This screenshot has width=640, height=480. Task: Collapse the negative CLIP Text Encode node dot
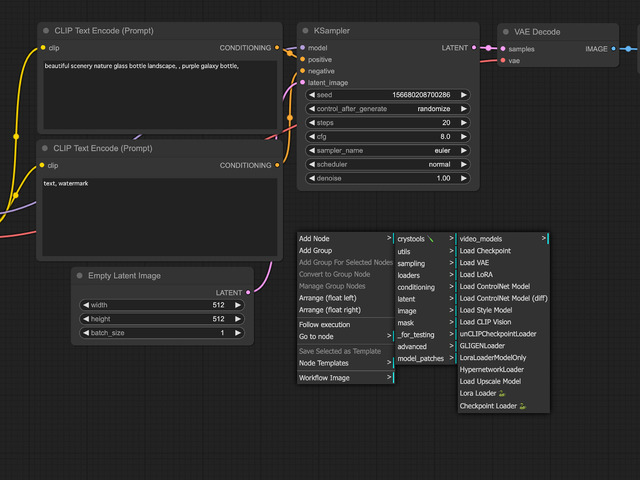point(45,148)
